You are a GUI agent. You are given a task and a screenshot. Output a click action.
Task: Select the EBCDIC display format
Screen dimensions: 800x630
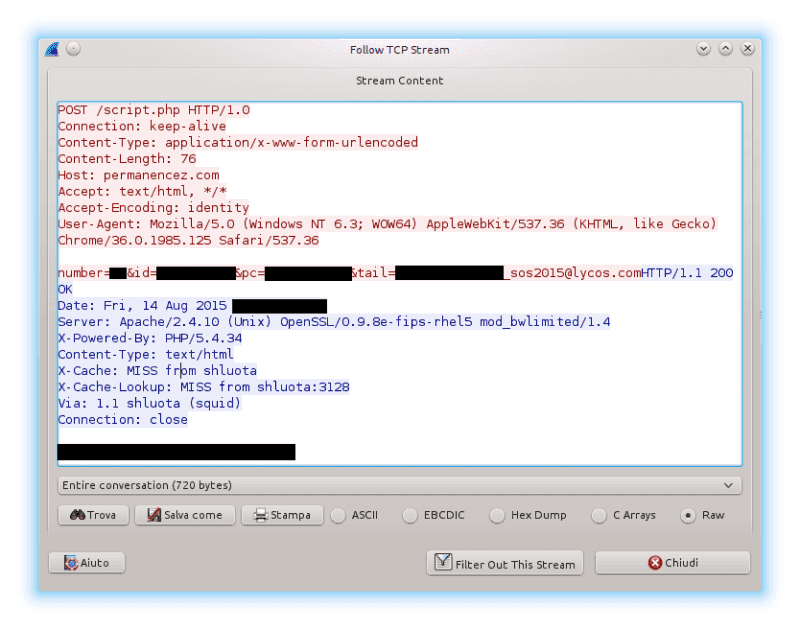click(x=410, y=516)
